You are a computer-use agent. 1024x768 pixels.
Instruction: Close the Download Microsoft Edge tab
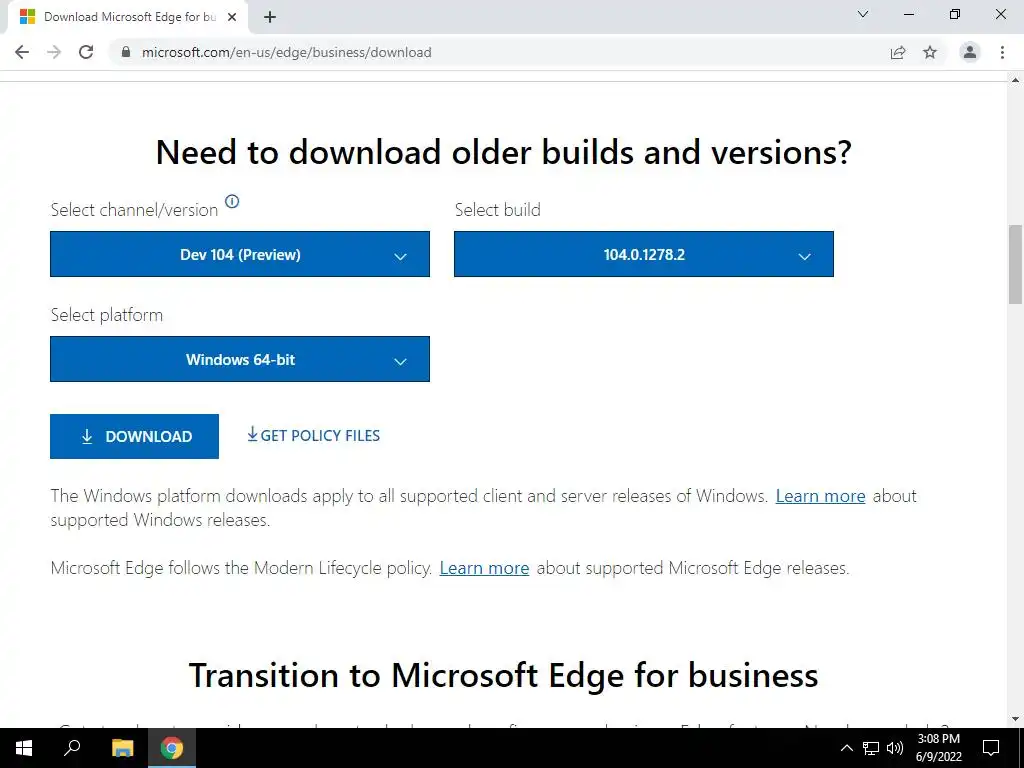coord(232,17)
